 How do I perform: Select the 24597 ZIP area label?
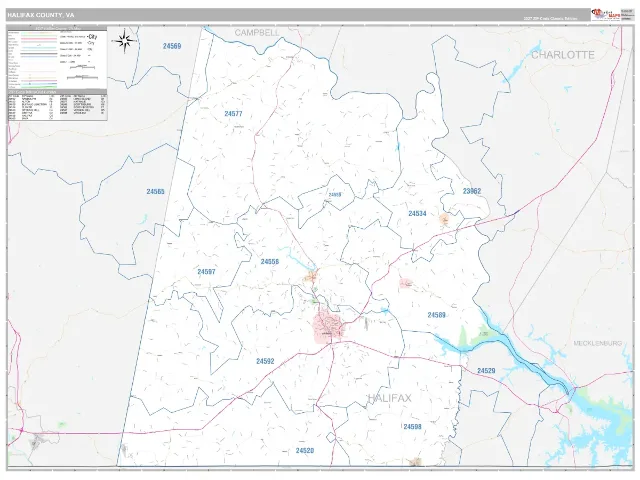(x=206, y=272)
